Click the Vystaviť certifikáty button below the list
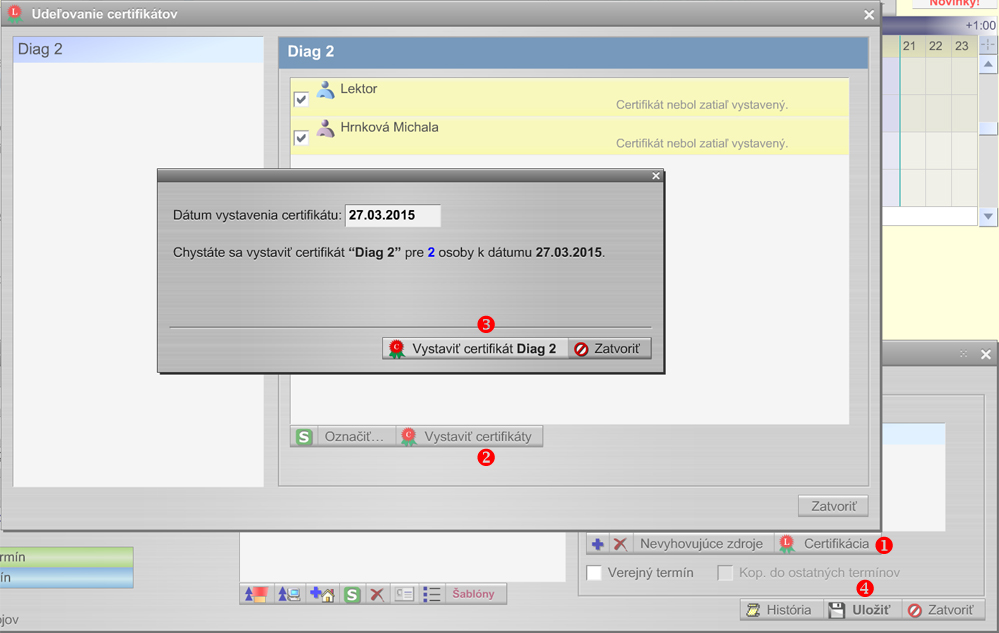Viewport: 999px width, 633px height. tap(470, 437)
